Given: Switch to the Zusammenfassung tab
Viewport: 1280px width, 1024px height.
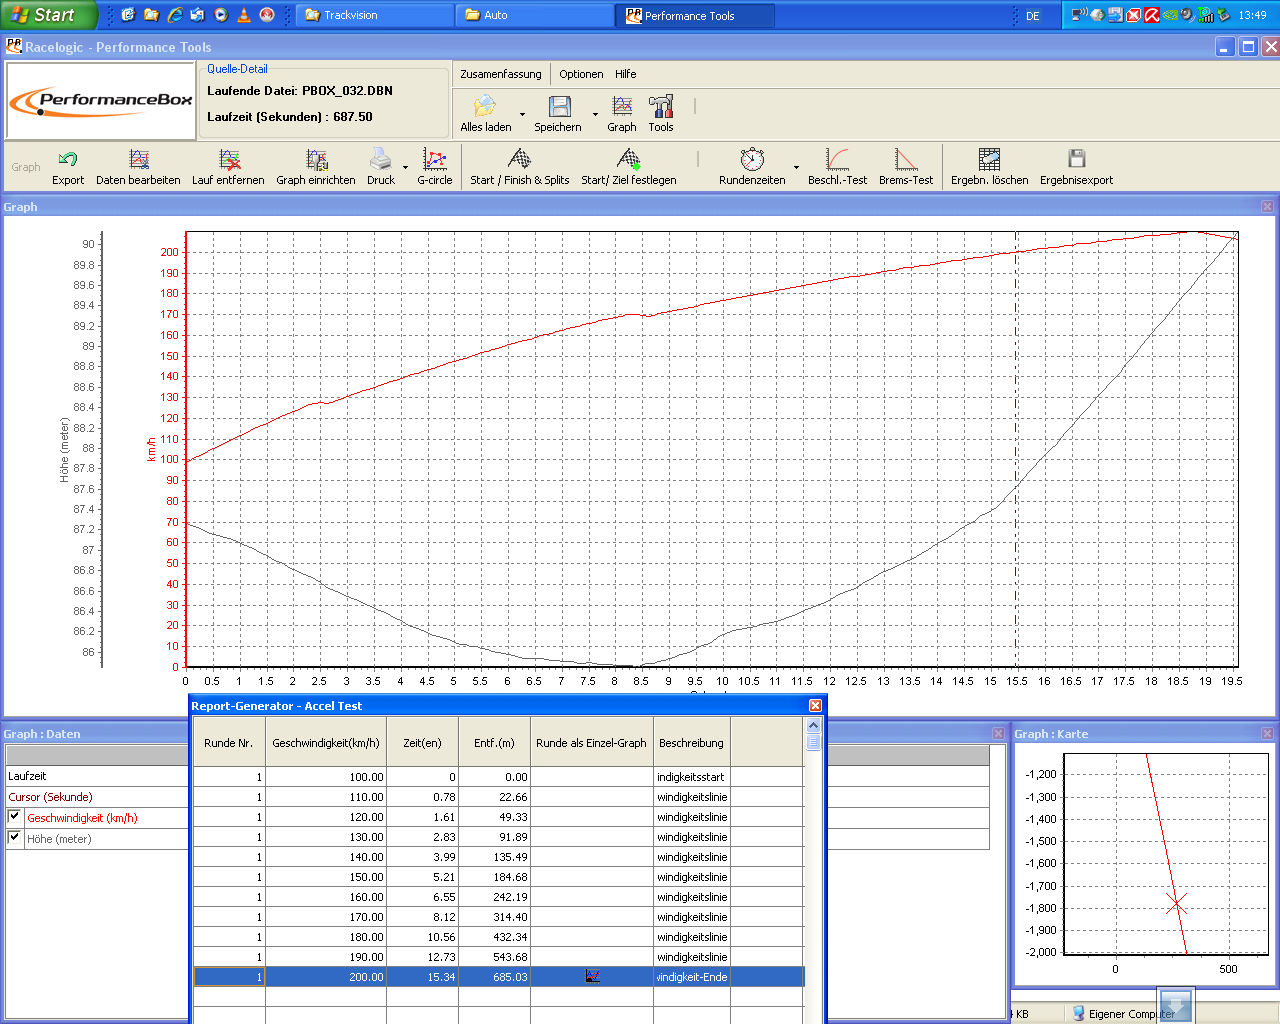Looking at the screenshot, I should (x=500, y=74).
